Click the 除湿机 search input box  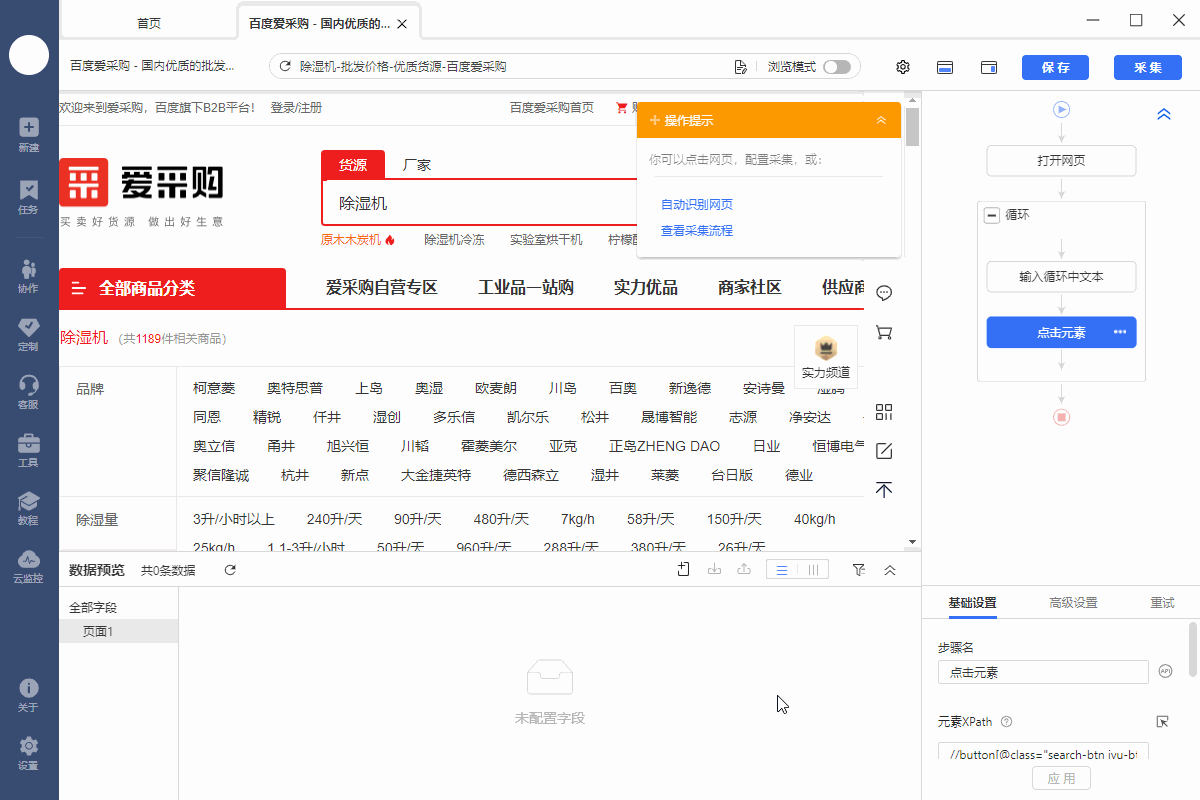(480, 203)
